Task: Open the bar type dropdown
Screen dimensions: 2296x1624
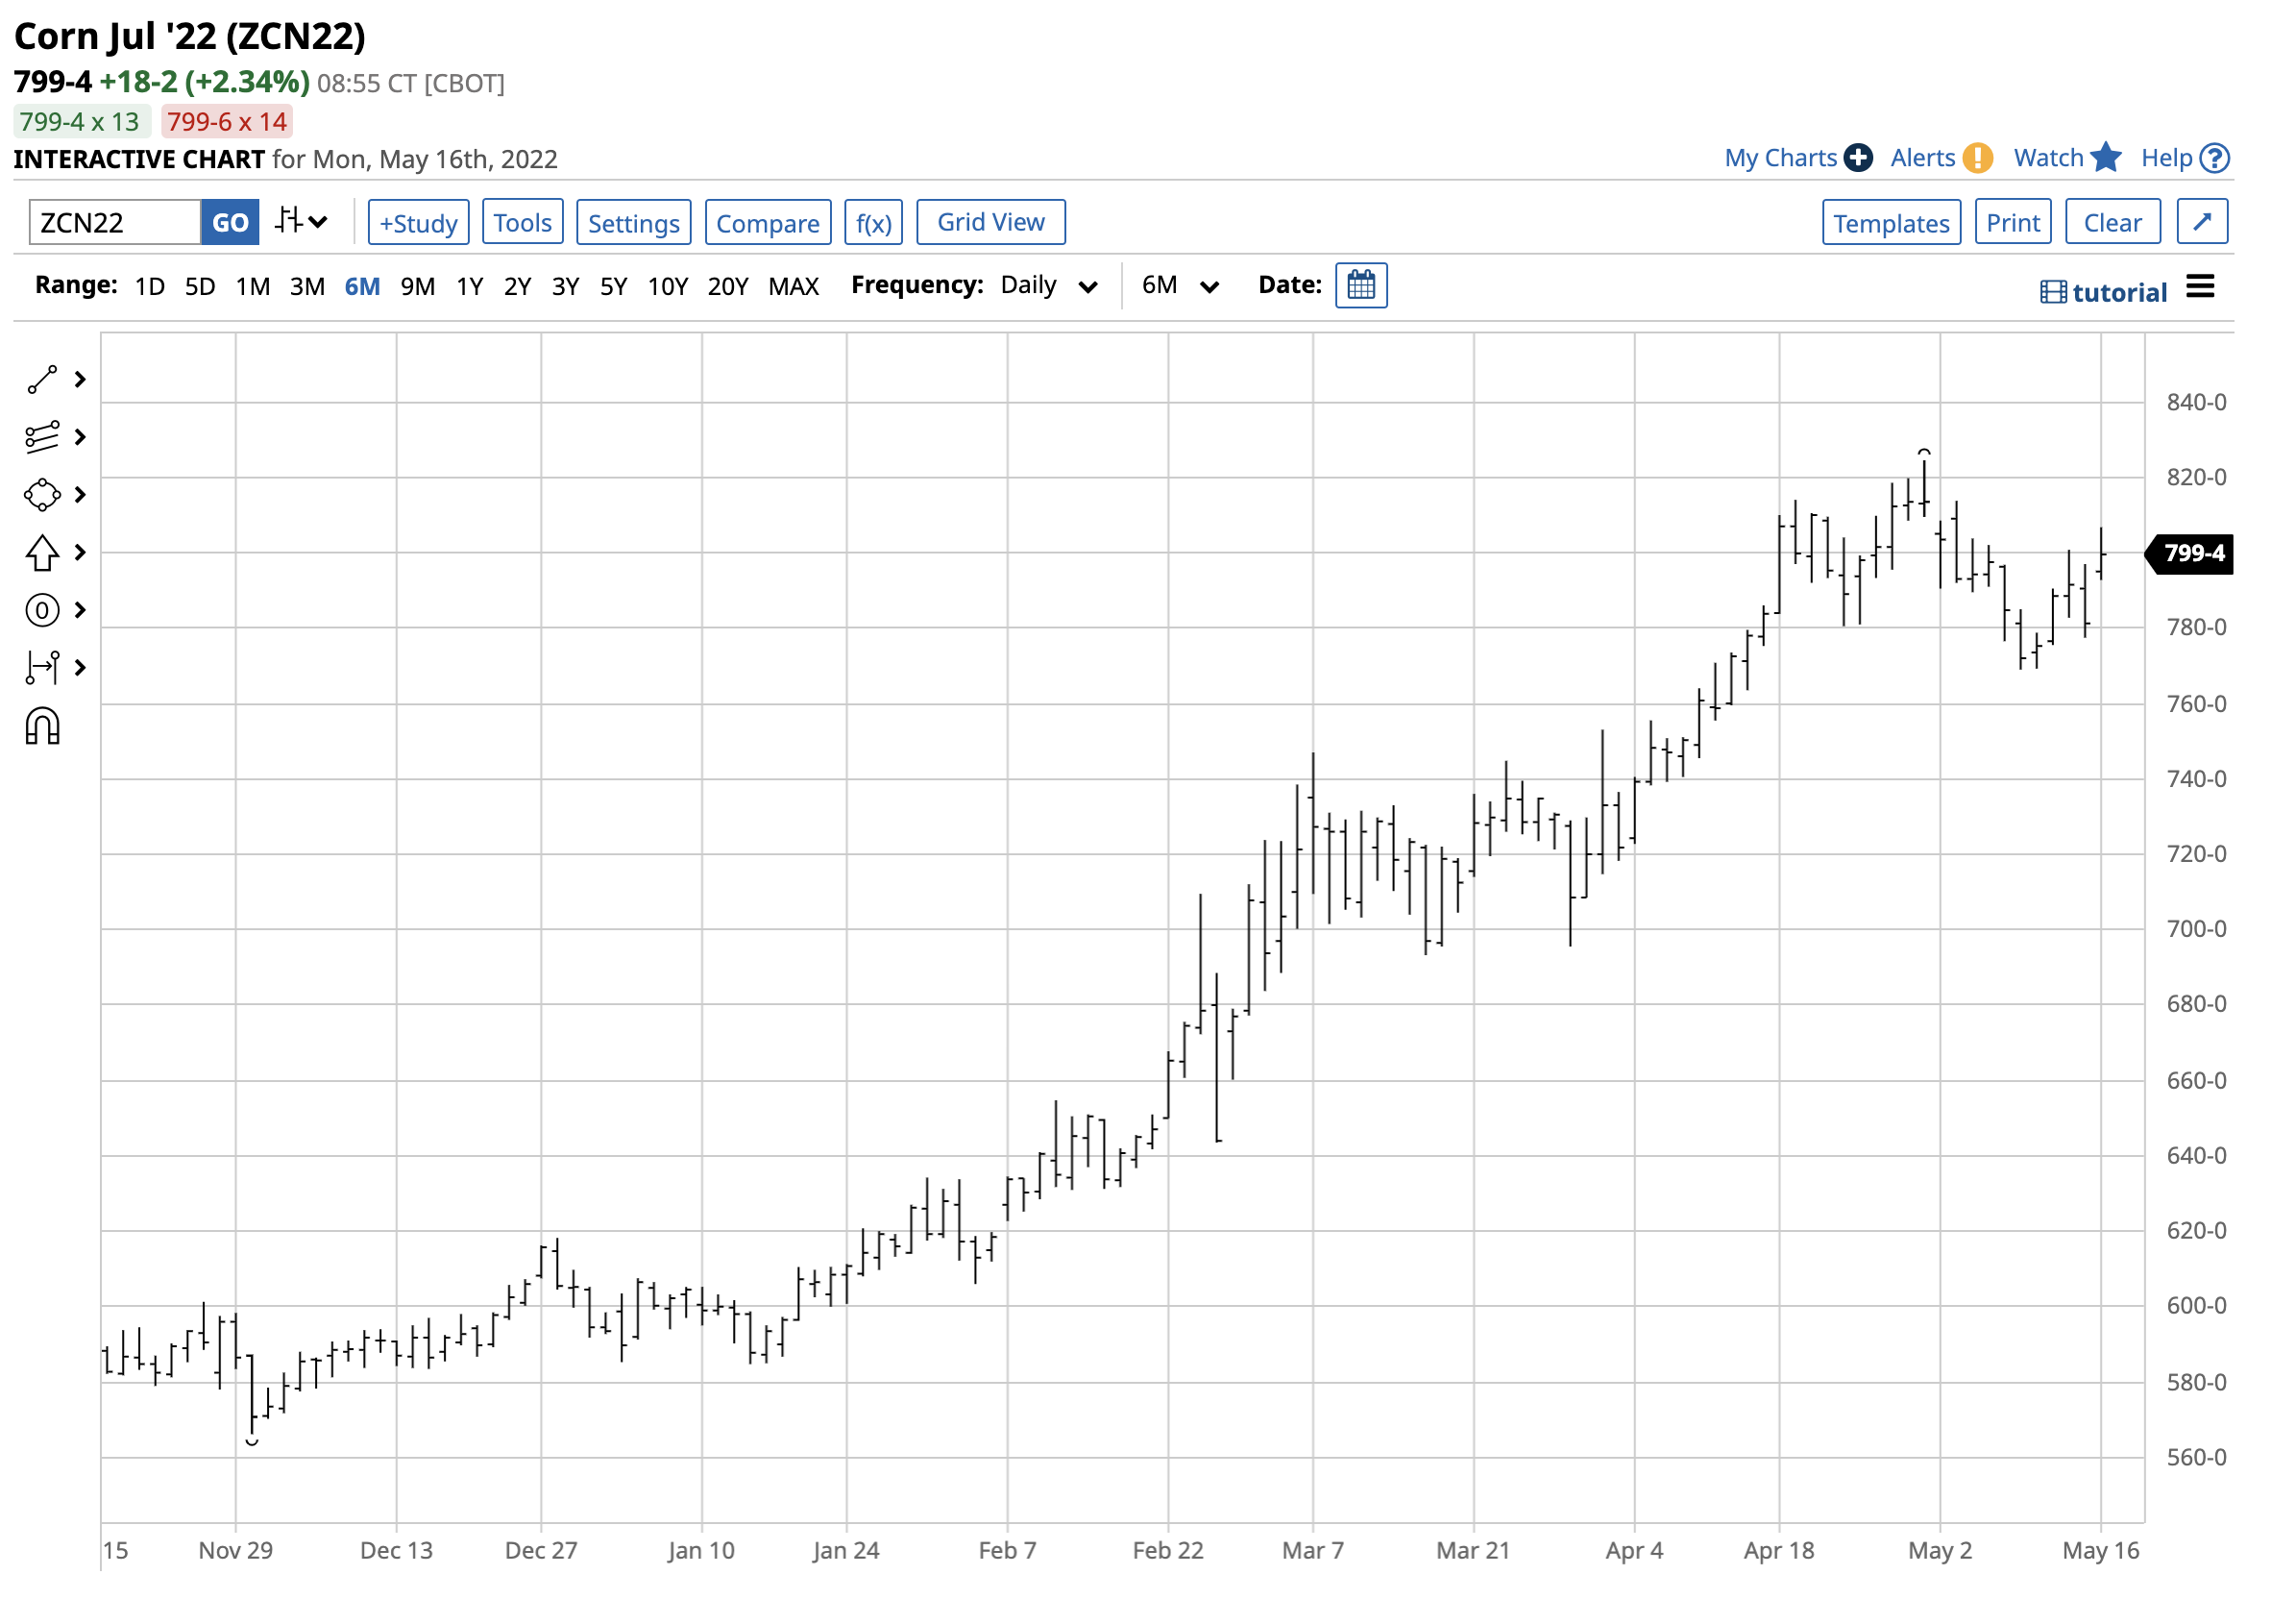Action: [301, 222]
